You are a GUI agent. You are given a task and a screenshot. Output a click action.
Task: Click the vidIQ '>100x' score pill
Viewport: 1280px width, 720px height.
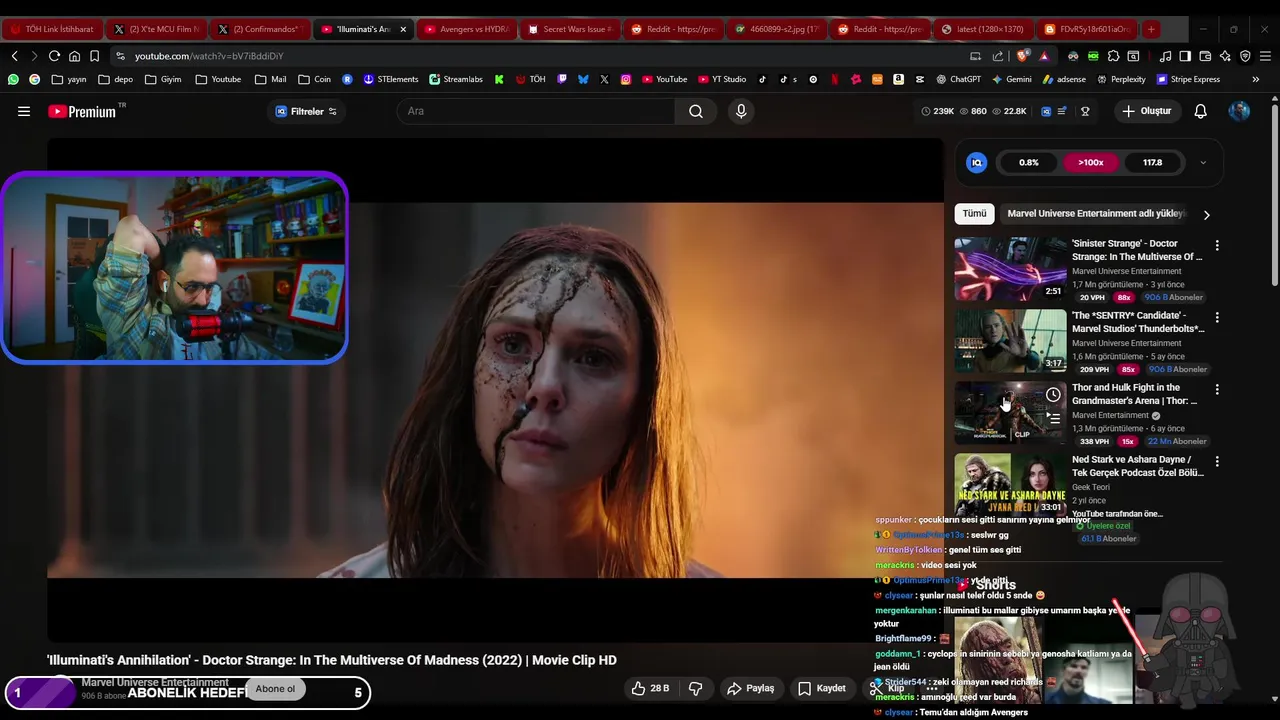coord(1090,162)
